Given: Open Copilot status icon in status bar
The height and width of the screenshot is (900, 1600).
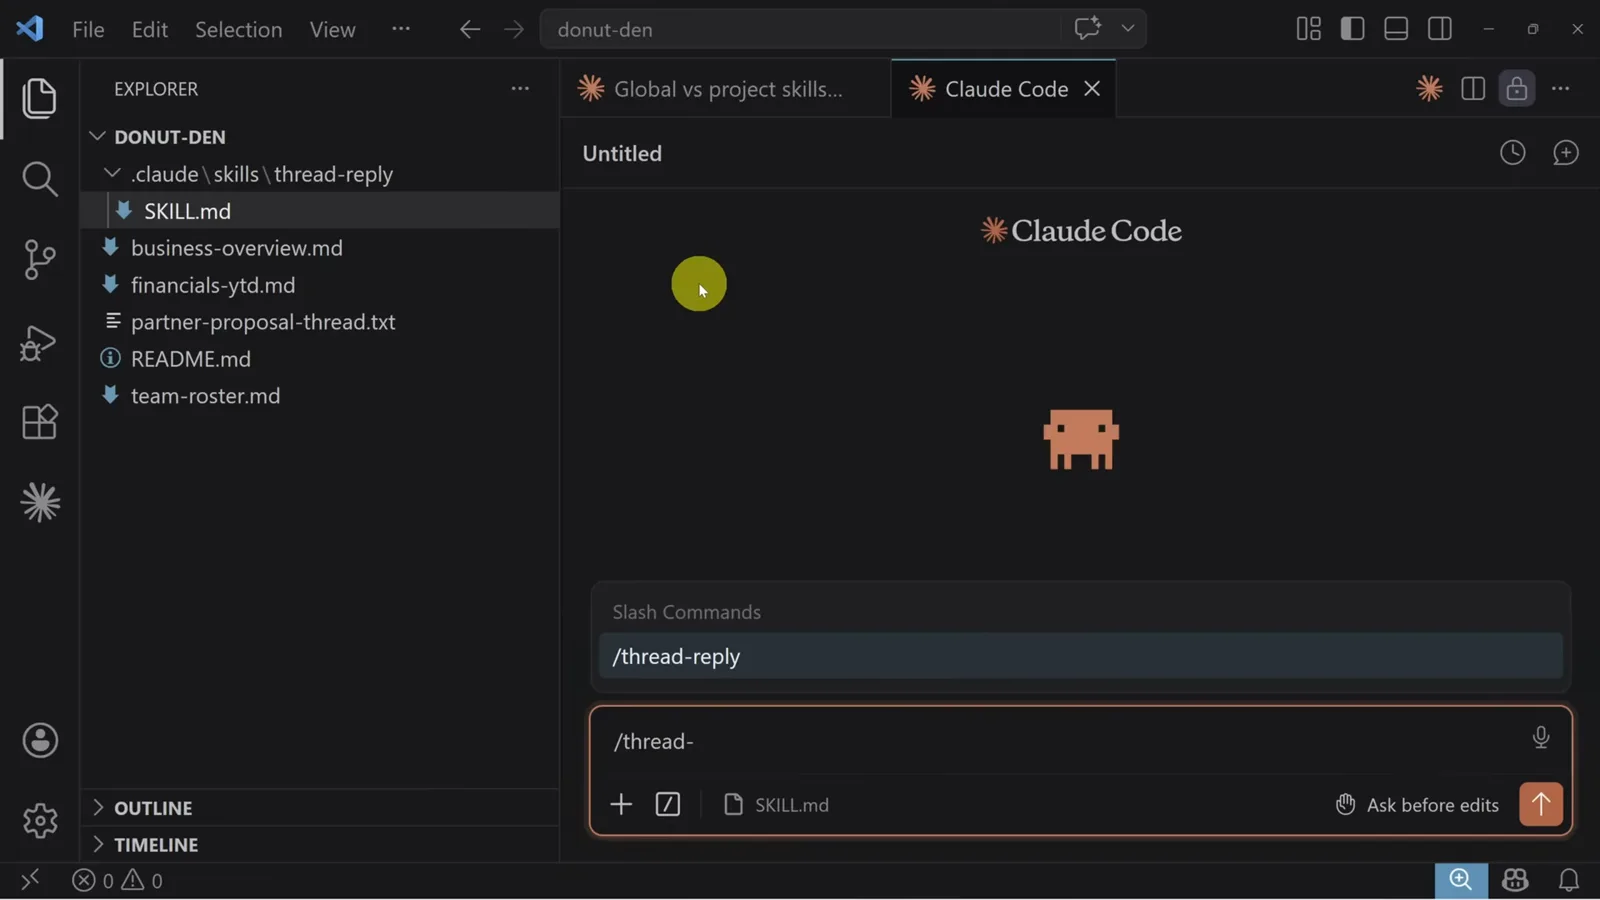Looking at the screenshot, I should [x=1515, y=880].
